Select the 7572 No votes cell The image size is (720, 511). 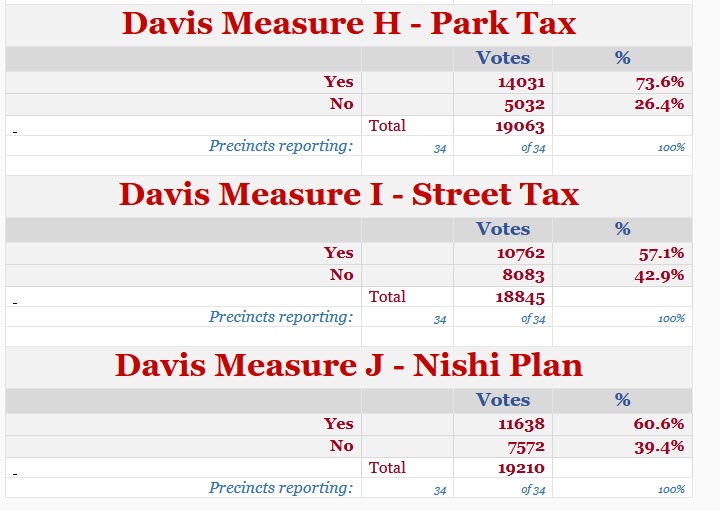tap(523, 446)
